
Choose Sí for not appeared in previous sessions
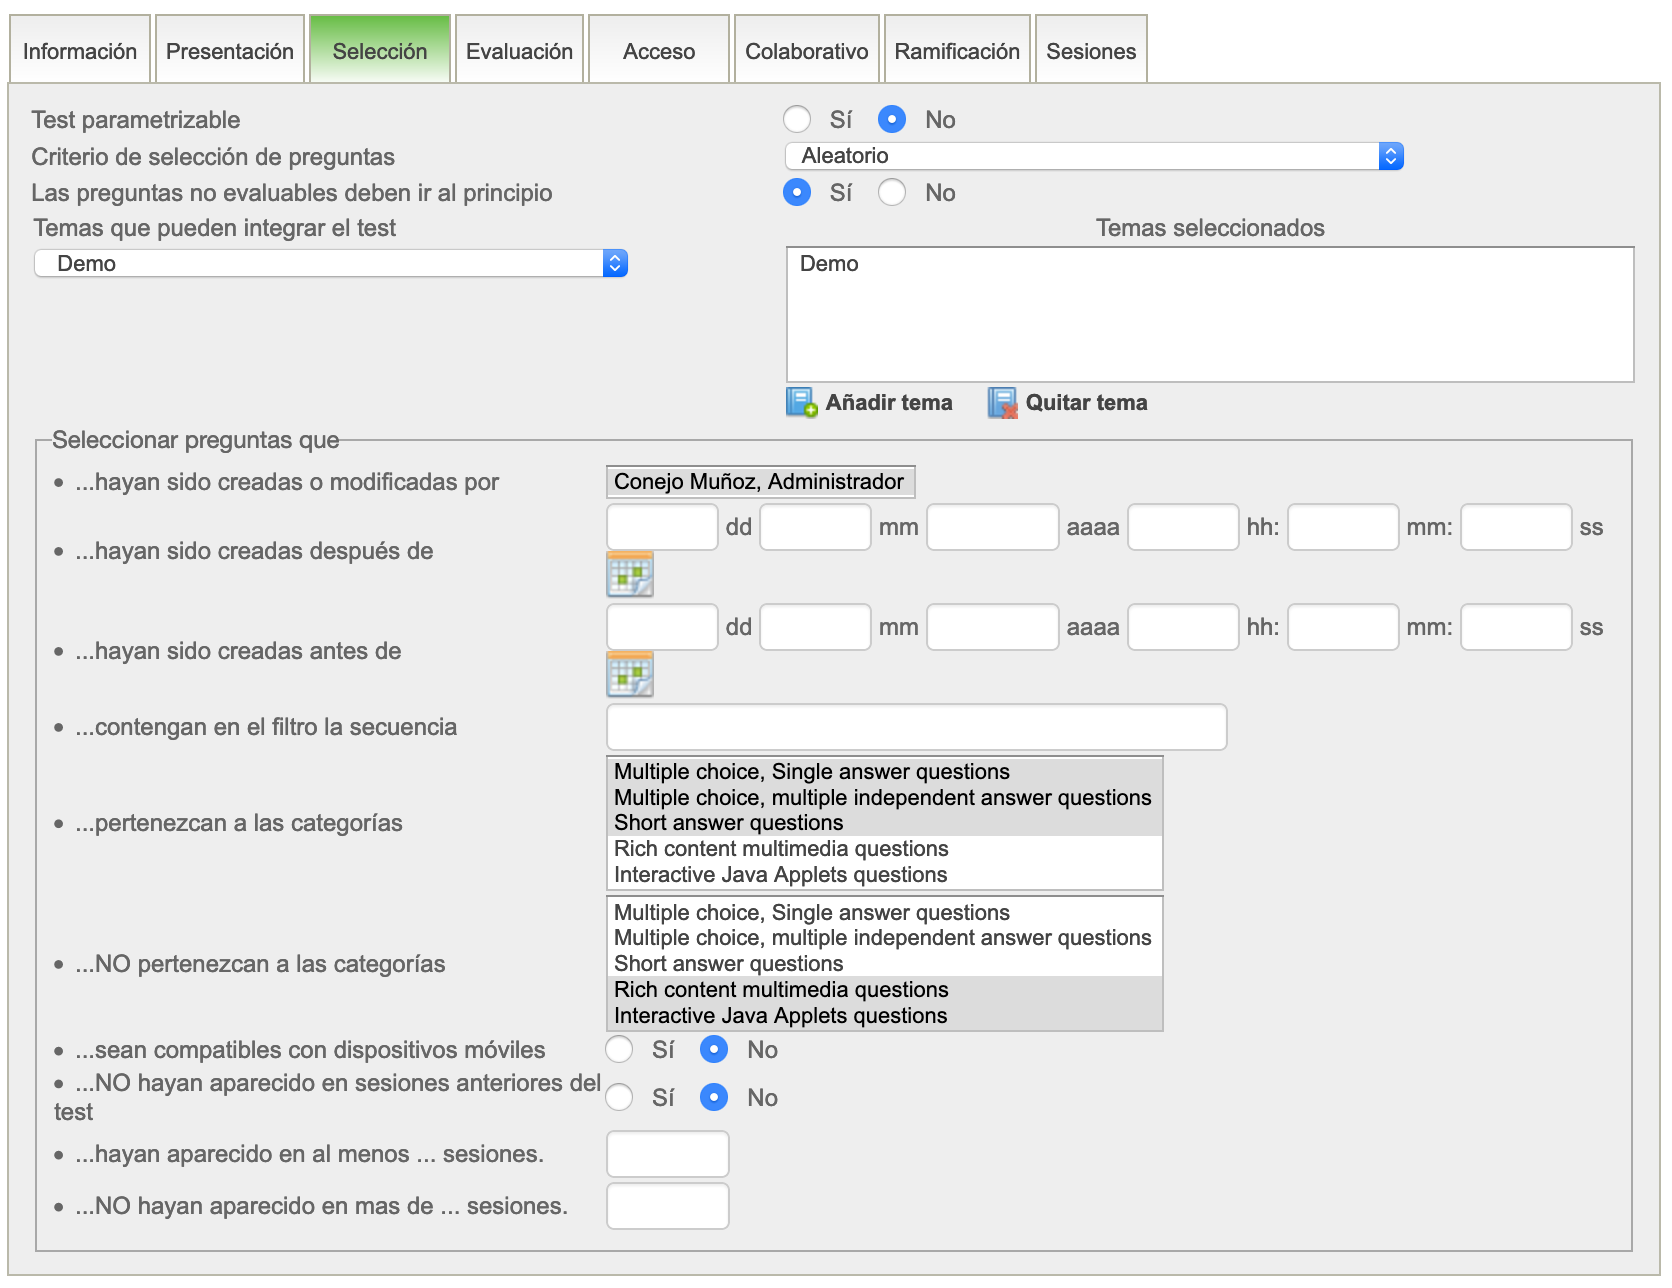620,1098
